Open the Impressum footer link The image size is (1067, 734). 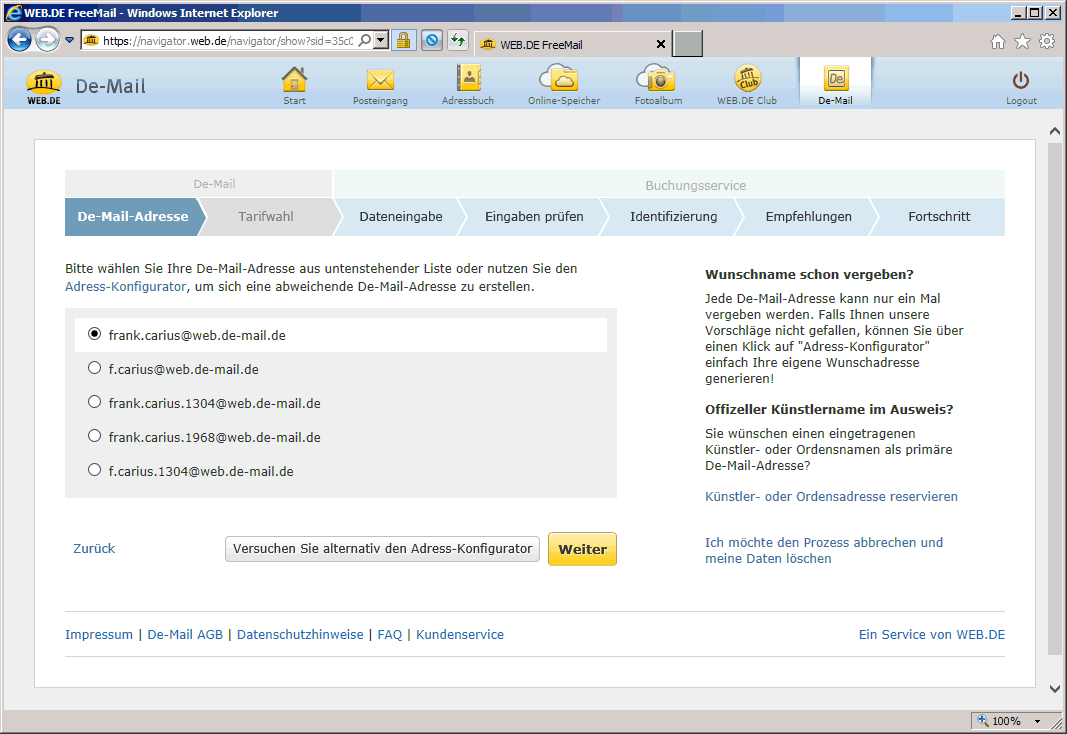pos(99,635)
